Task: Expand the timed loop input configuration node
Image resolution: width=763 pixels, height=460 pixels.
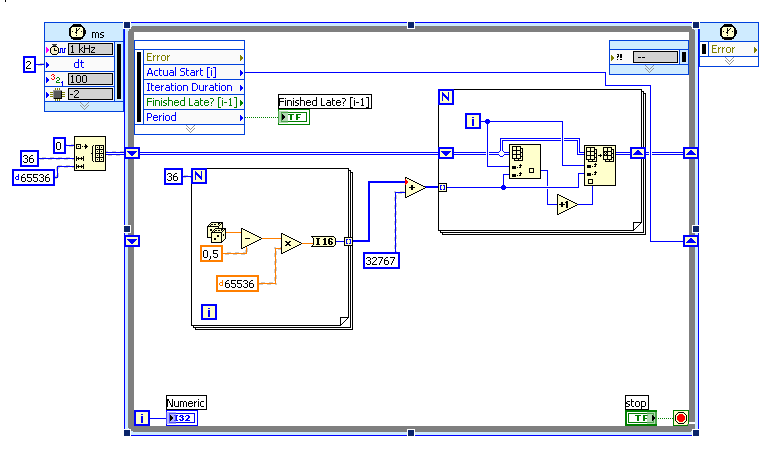Action: (x=84, y=106)
